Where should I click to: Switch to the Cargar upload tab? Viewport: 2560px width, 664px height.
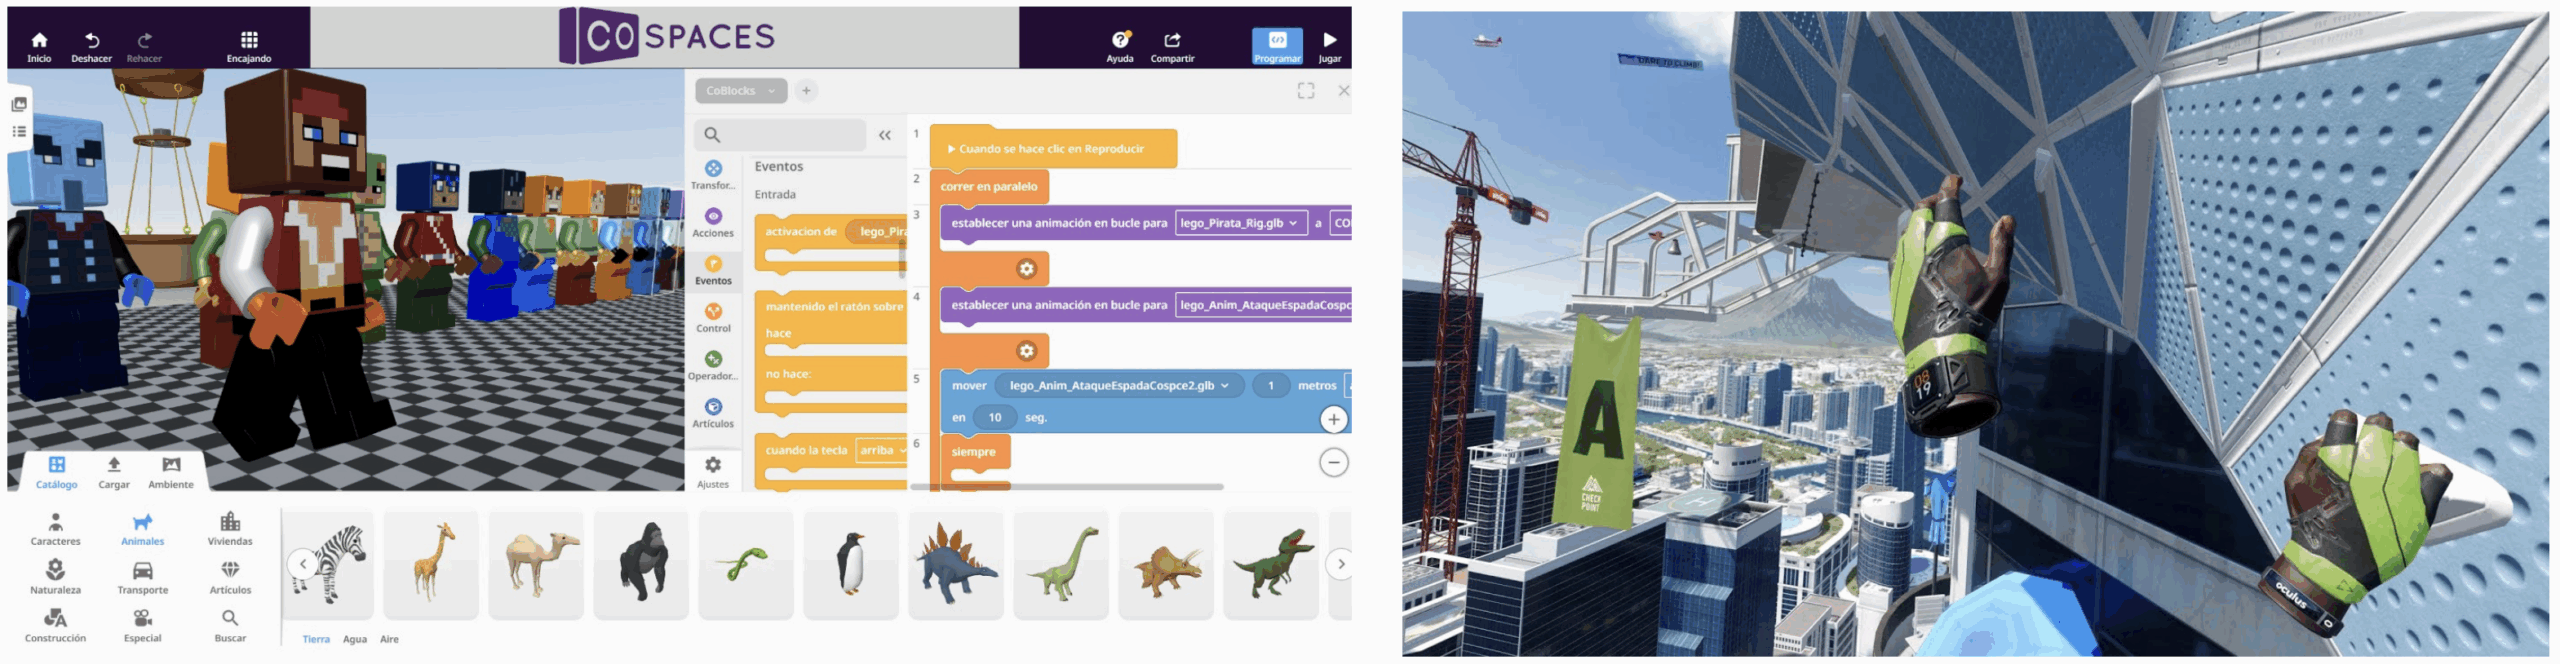[x=114, y=472]
